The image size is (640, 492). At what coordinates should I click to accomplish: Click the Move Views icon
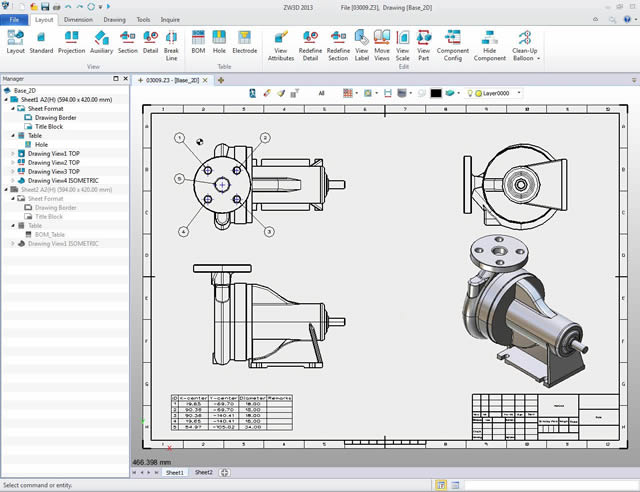click(382, 40)
